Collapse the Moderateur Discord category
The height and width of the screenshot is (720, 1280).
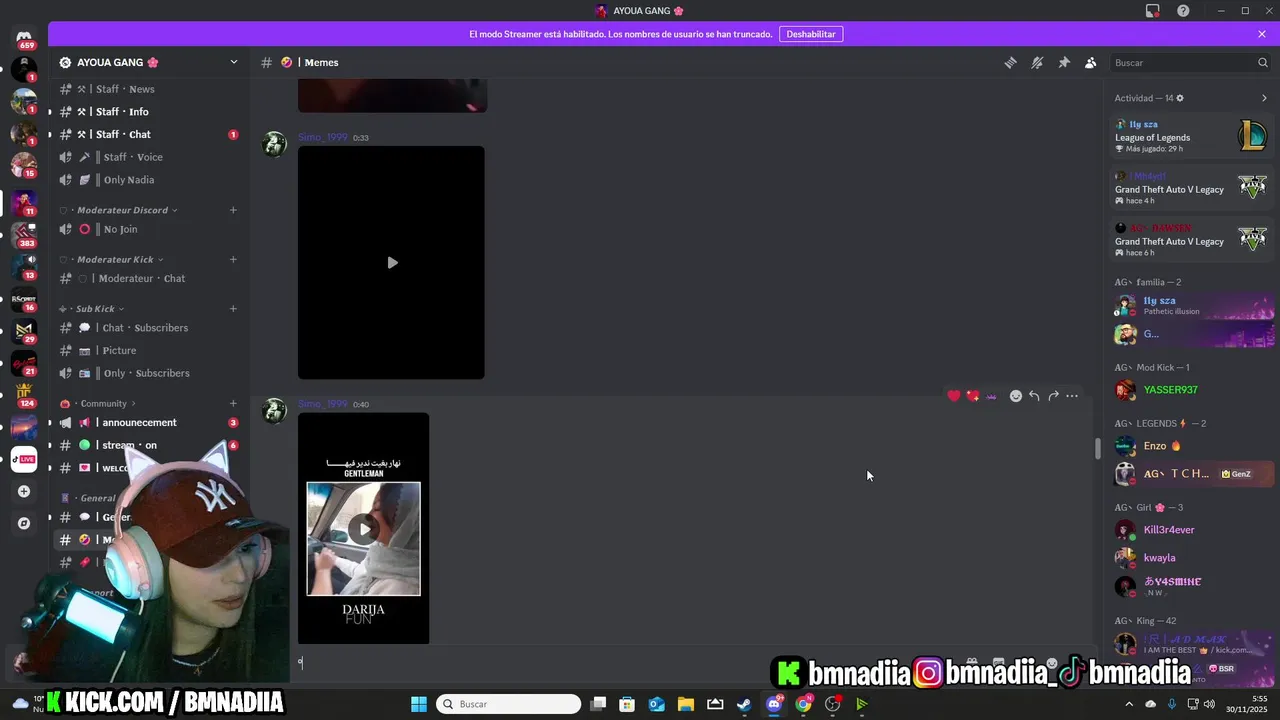124,210
